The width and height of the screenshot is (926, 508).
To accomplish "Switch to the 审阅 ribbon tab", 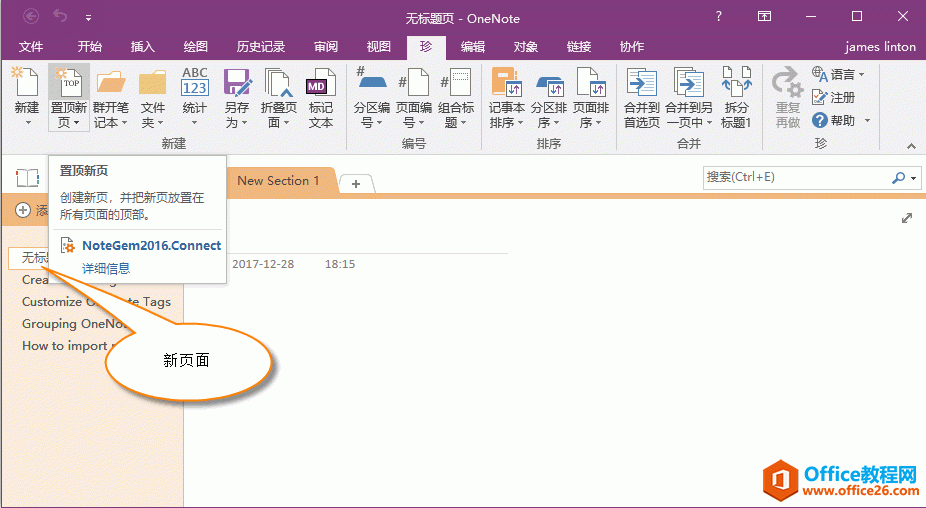I will click(326, 47).
